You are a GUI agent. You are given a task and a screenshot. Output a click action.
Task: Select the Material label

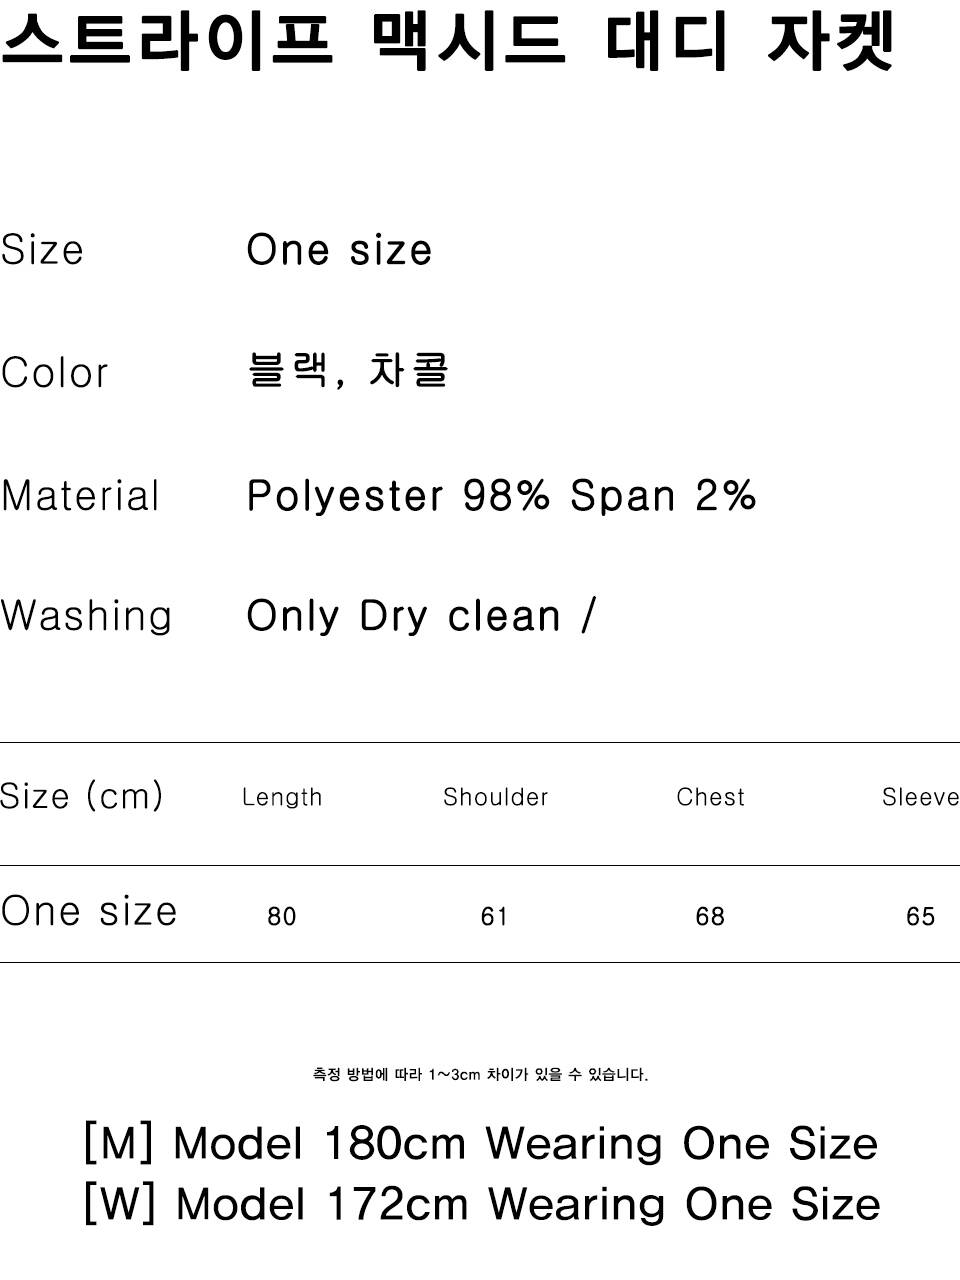click(x=80, y=496)
